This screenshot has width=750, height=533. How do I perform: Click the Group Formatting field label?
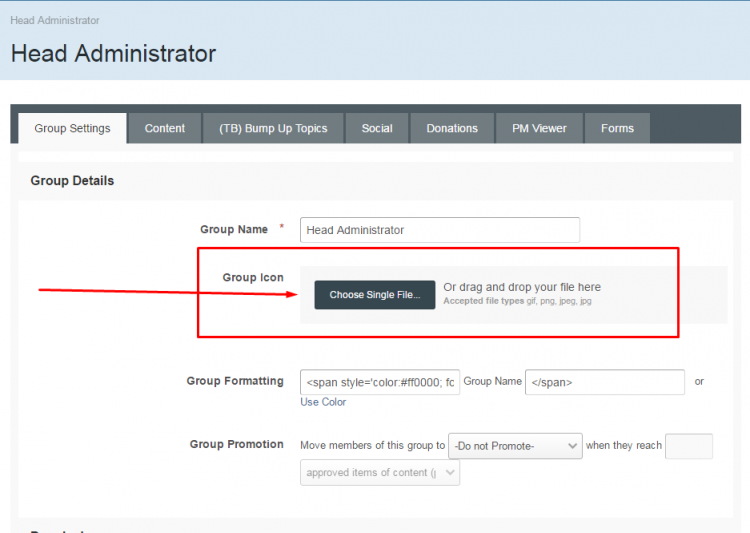tap(235, 381)
